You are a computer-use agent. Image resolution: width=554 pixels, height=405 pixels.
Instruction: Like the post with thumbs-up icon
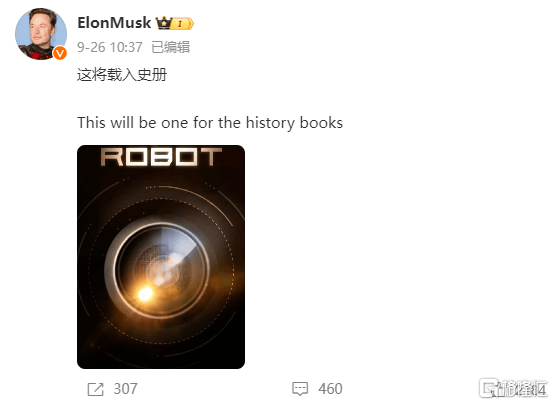tap(491, 389)
